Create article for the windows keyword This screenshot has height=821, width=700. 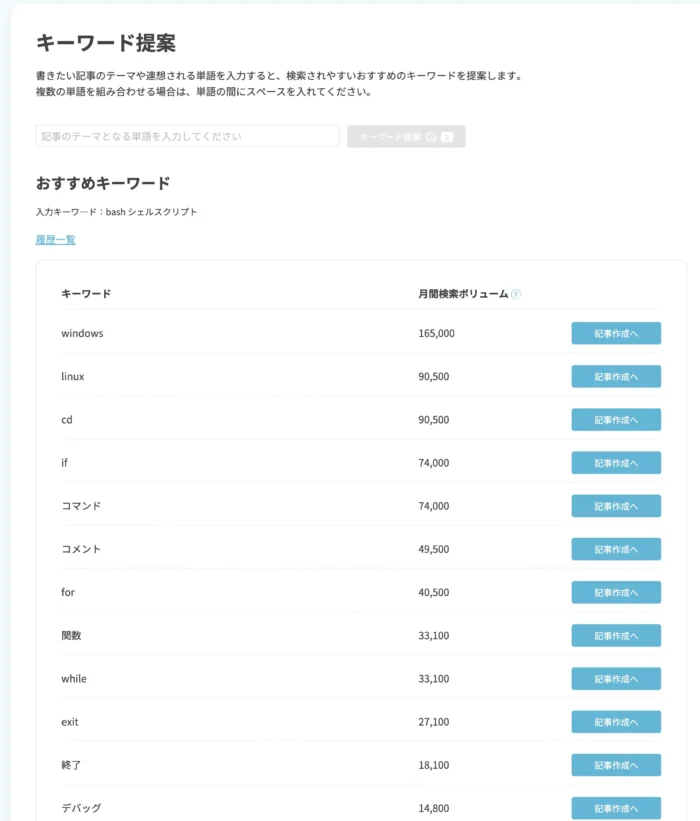pos(615,333)
